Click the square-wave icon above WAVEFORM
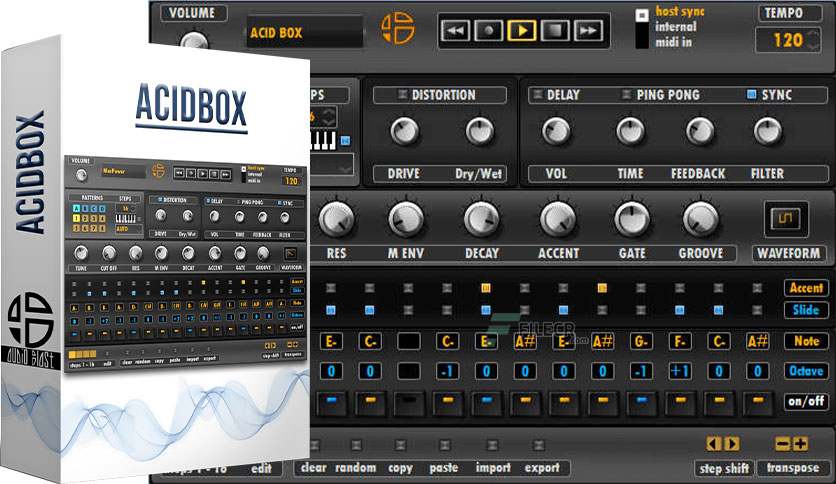 786,219
